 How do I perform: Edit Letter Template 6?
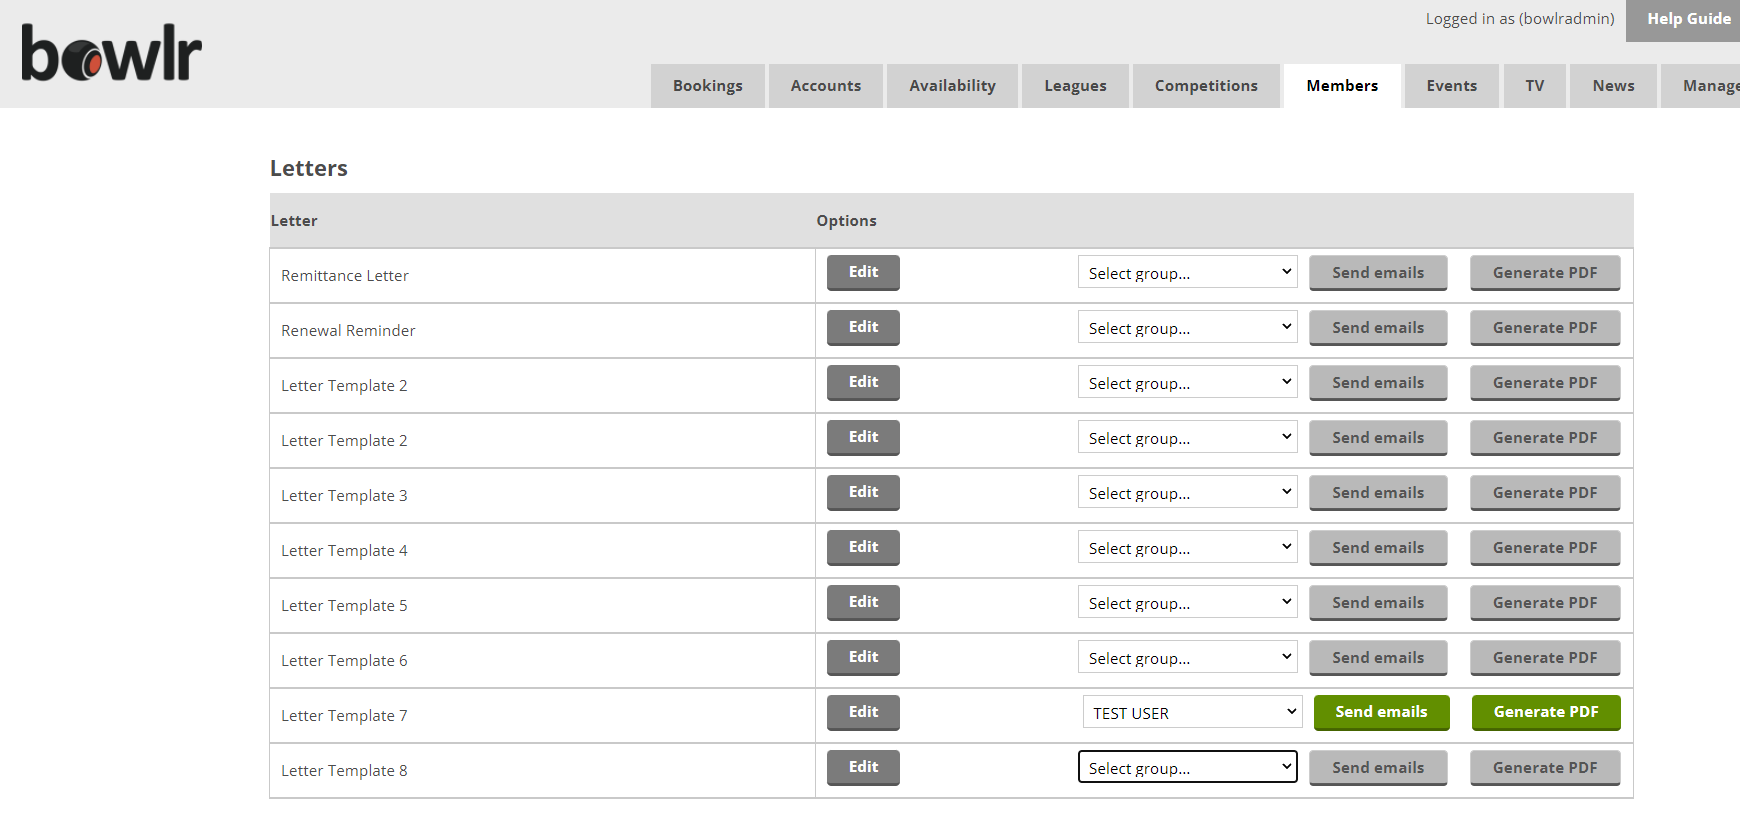[x=863, y=657]
